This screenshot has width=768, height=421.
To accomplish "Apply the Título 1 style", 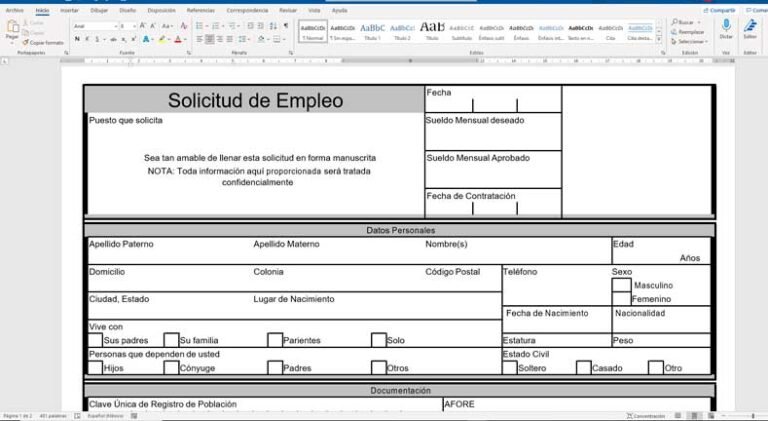I will 372,31.
